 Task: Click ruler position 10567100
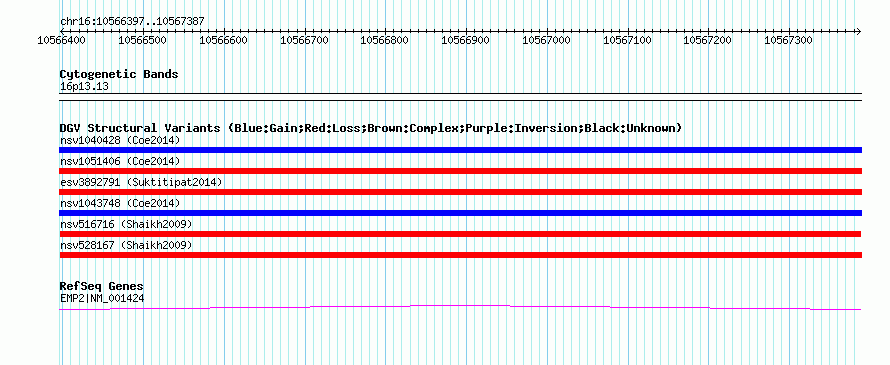click(627, 40)
